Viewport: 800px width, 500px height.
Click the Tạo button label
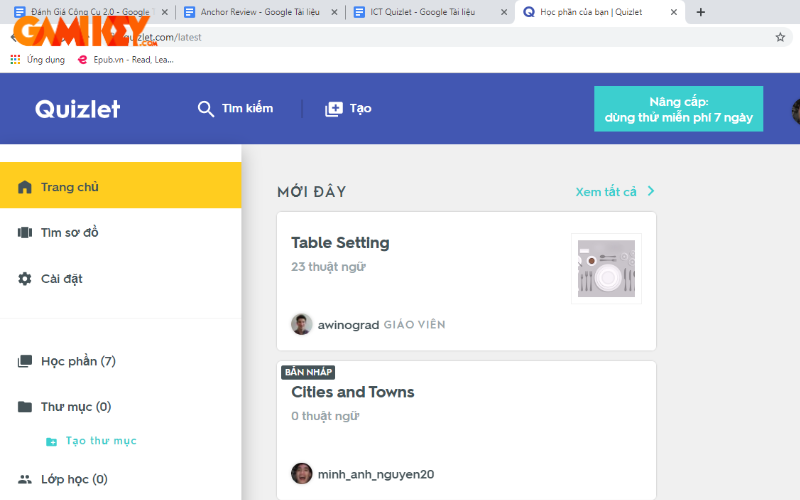pyautogui.click(x=360, y=109)
